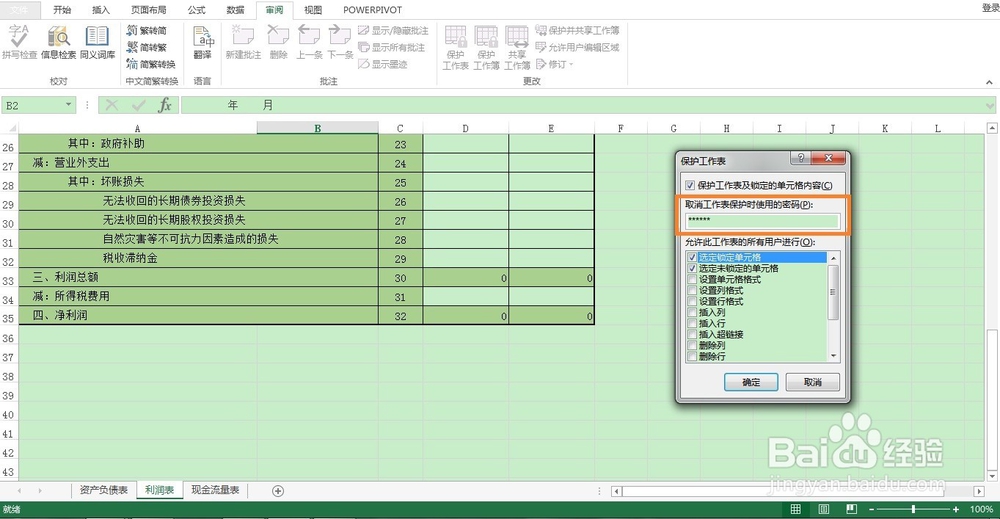Click 显示墨迹 show ink
1000x519 pixels.
pyautogui.click(x=383, y=64)
